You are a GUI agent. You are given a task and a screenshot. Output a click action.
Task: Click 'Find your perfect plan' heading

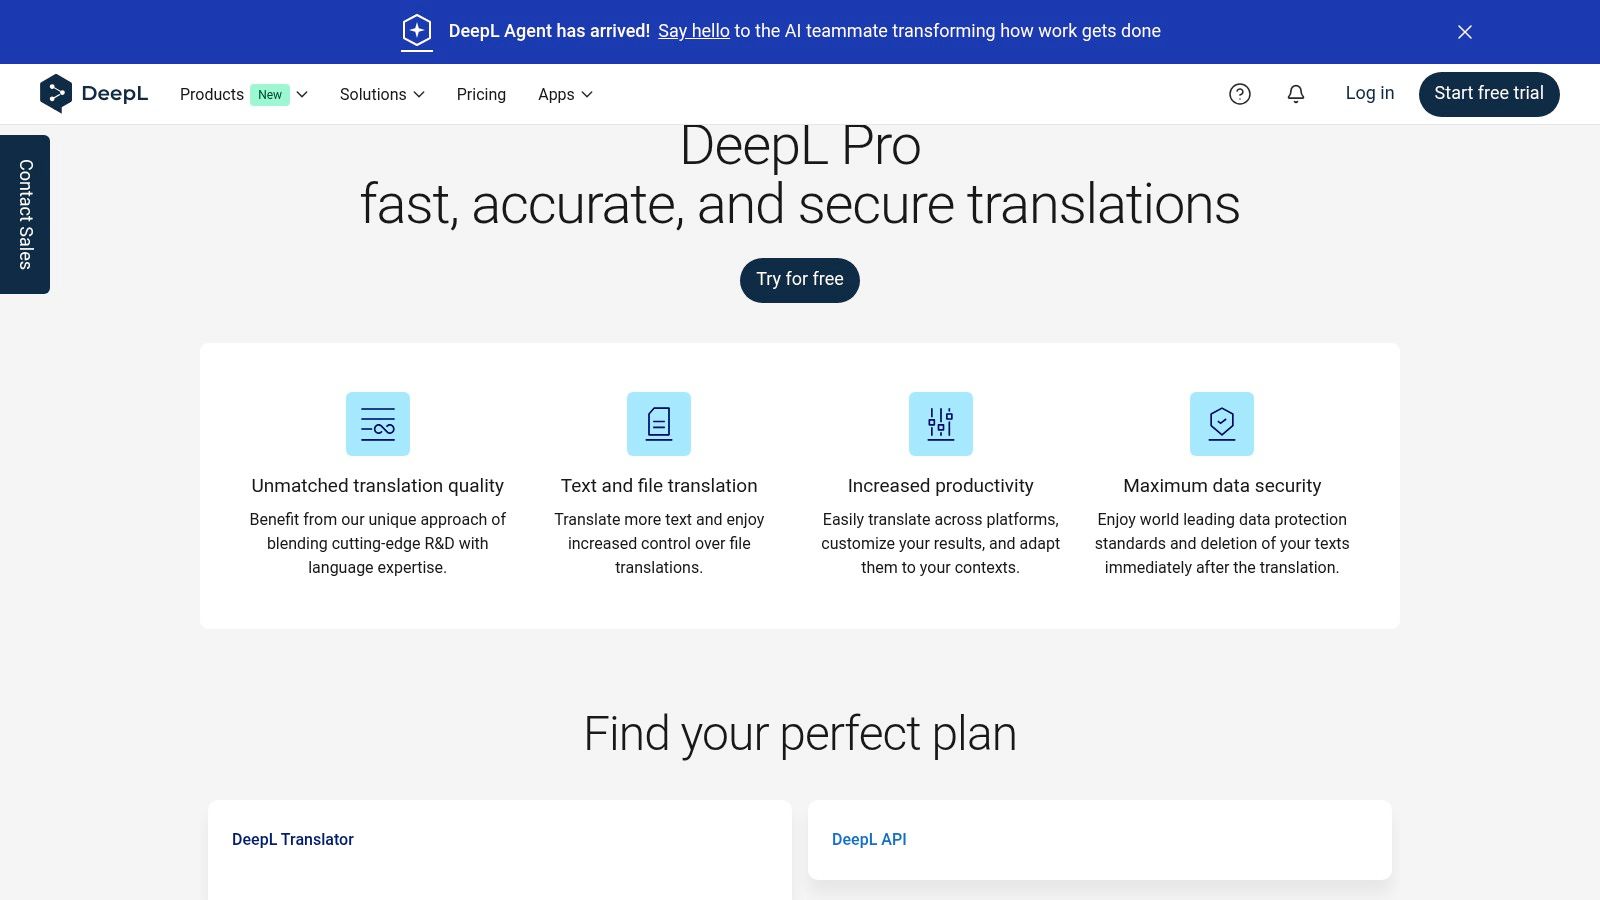pyautogui.click(x=800, y=734)
